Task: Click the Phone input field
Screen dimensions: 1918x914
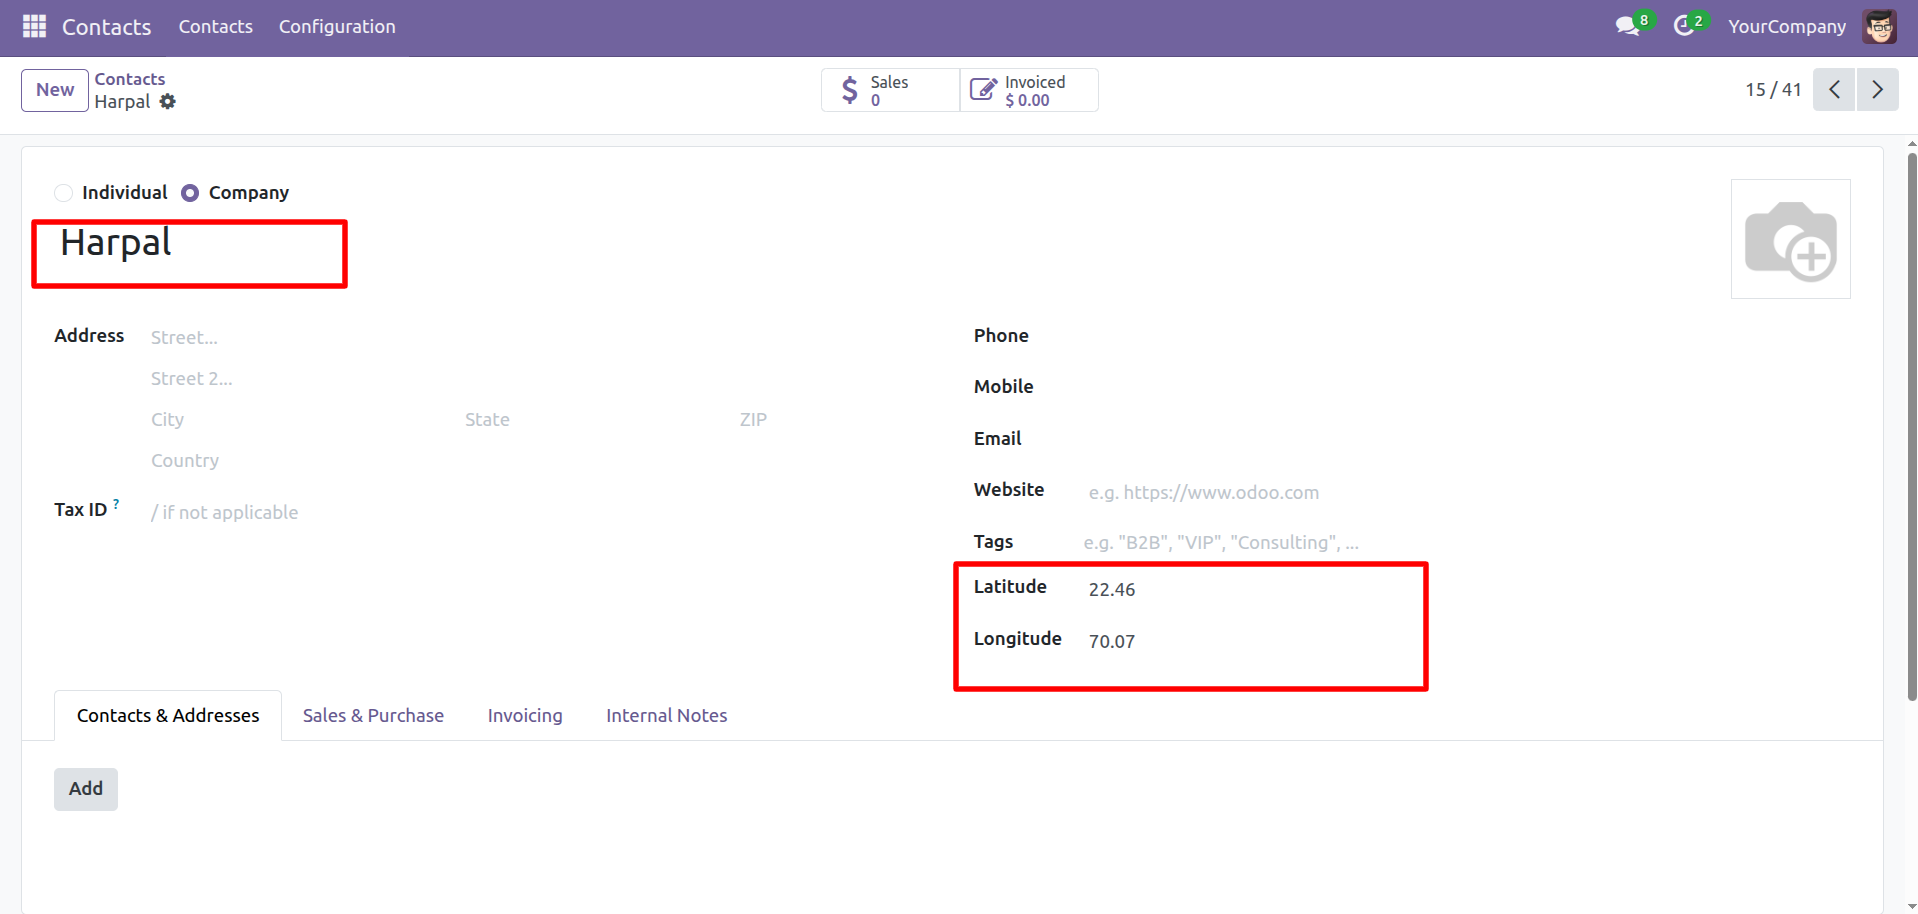Action: click(x=1468, y=337)
